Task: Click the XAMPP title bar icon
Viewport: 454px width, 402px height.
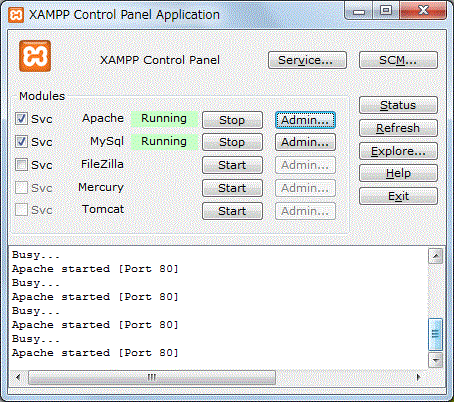Action: [x=16, y=15]
